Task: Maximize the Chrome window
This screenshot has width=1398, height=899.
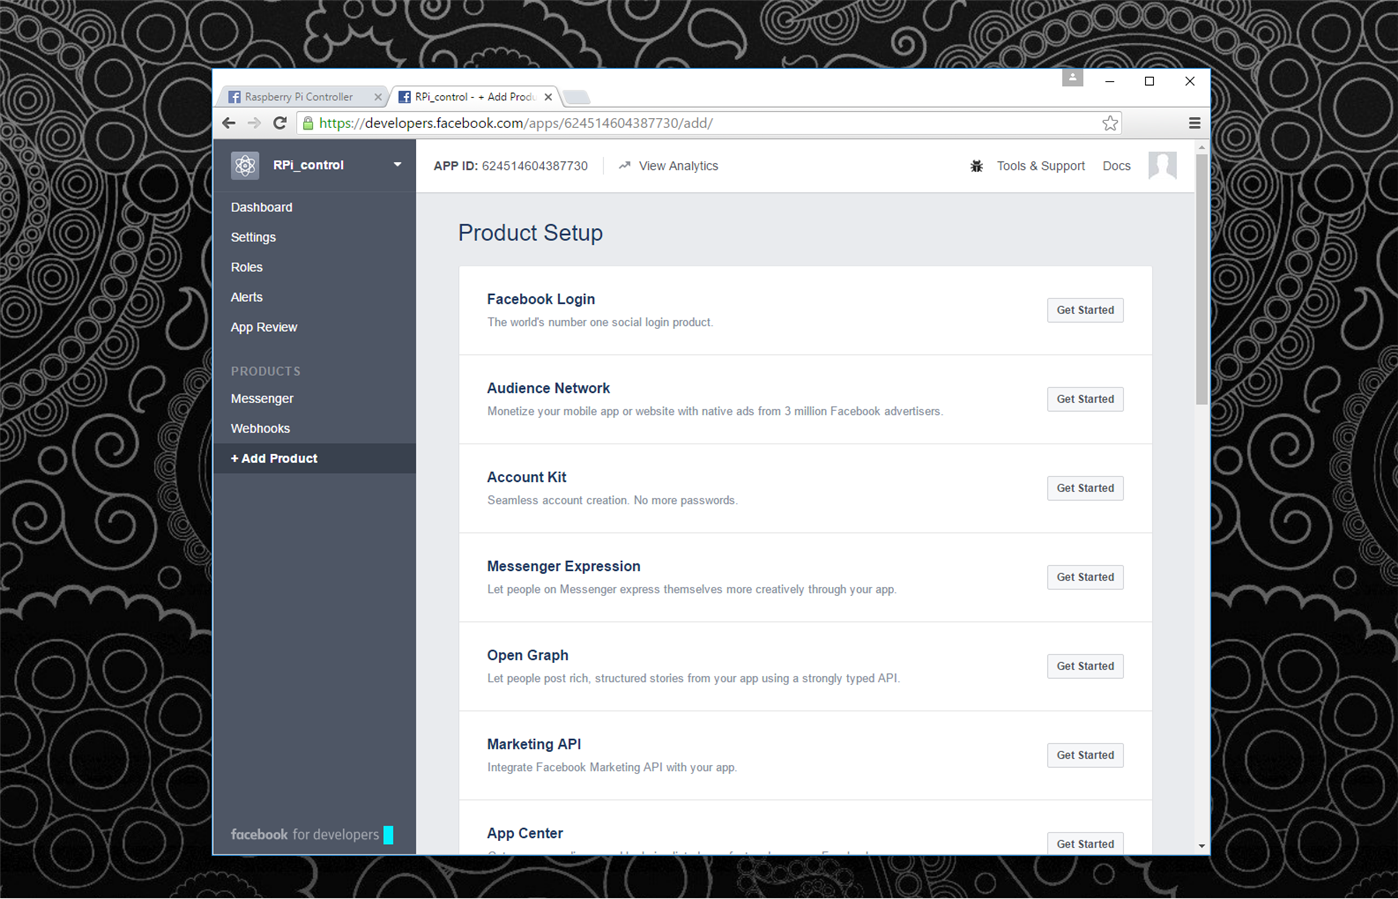Action: click(1150, 81)
